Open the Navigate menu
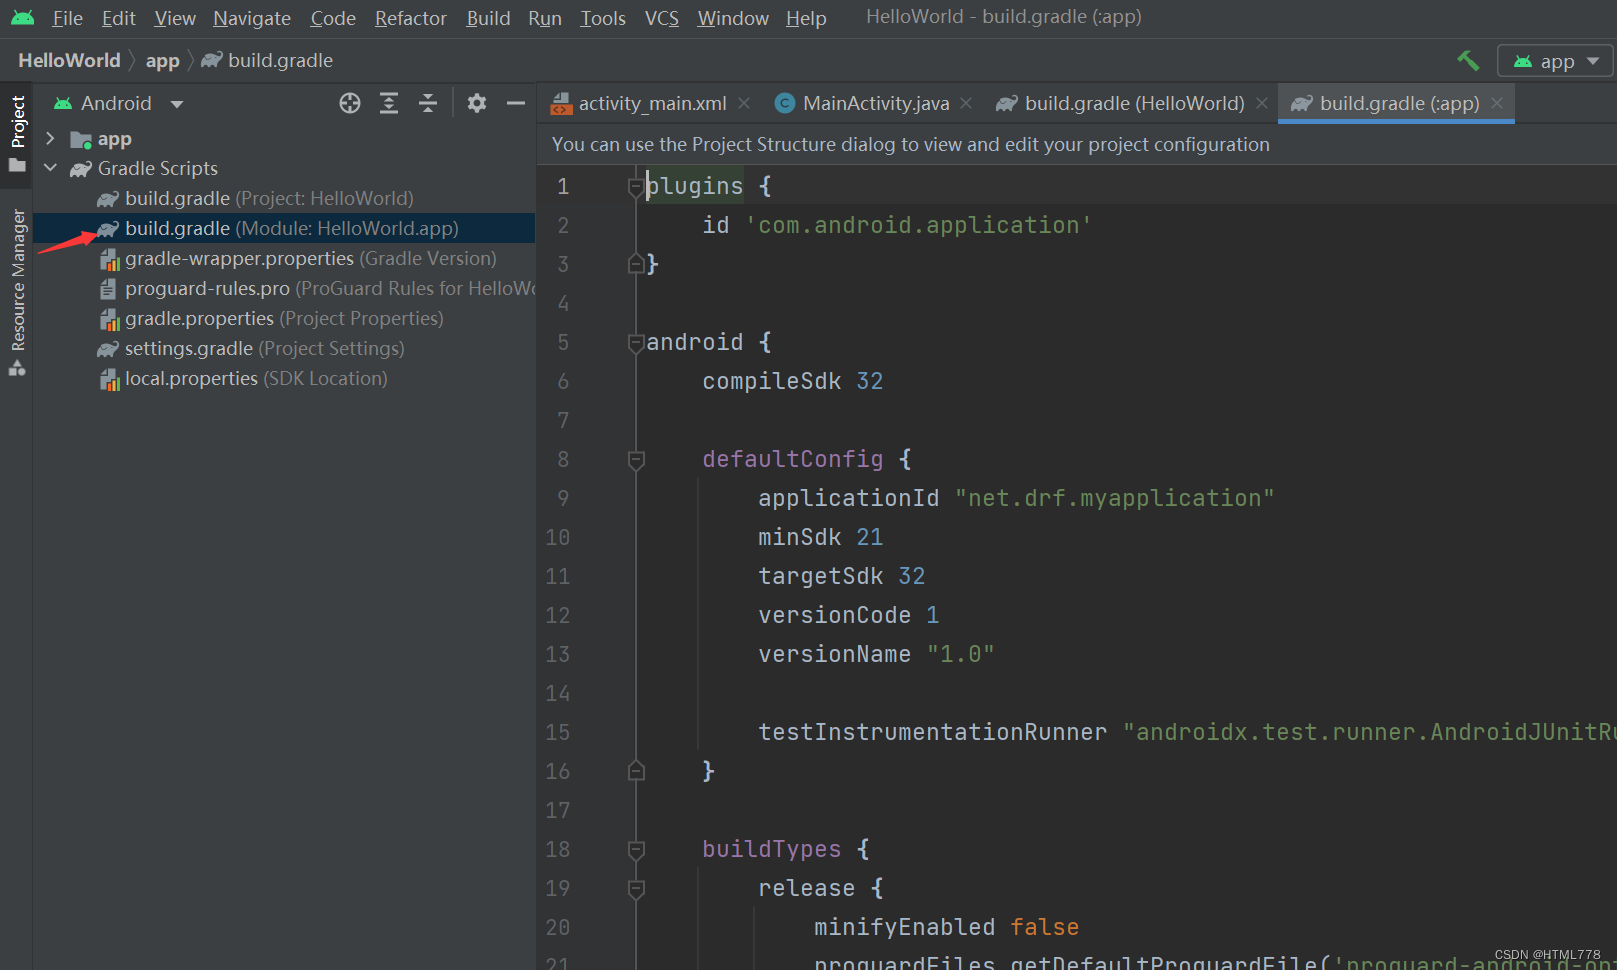Image resolution: width=1617 pixels, height=970 pixels. coord(252,18)
